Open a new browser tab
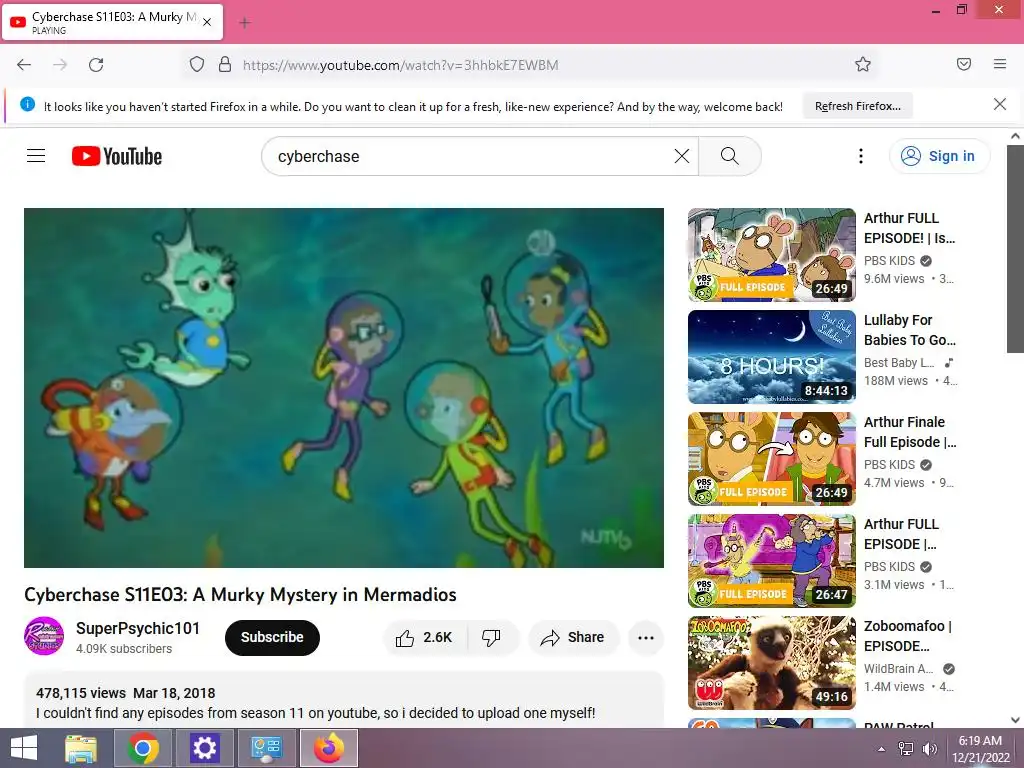The width and height of the screenshot is (1024, 768). [245, 23]
